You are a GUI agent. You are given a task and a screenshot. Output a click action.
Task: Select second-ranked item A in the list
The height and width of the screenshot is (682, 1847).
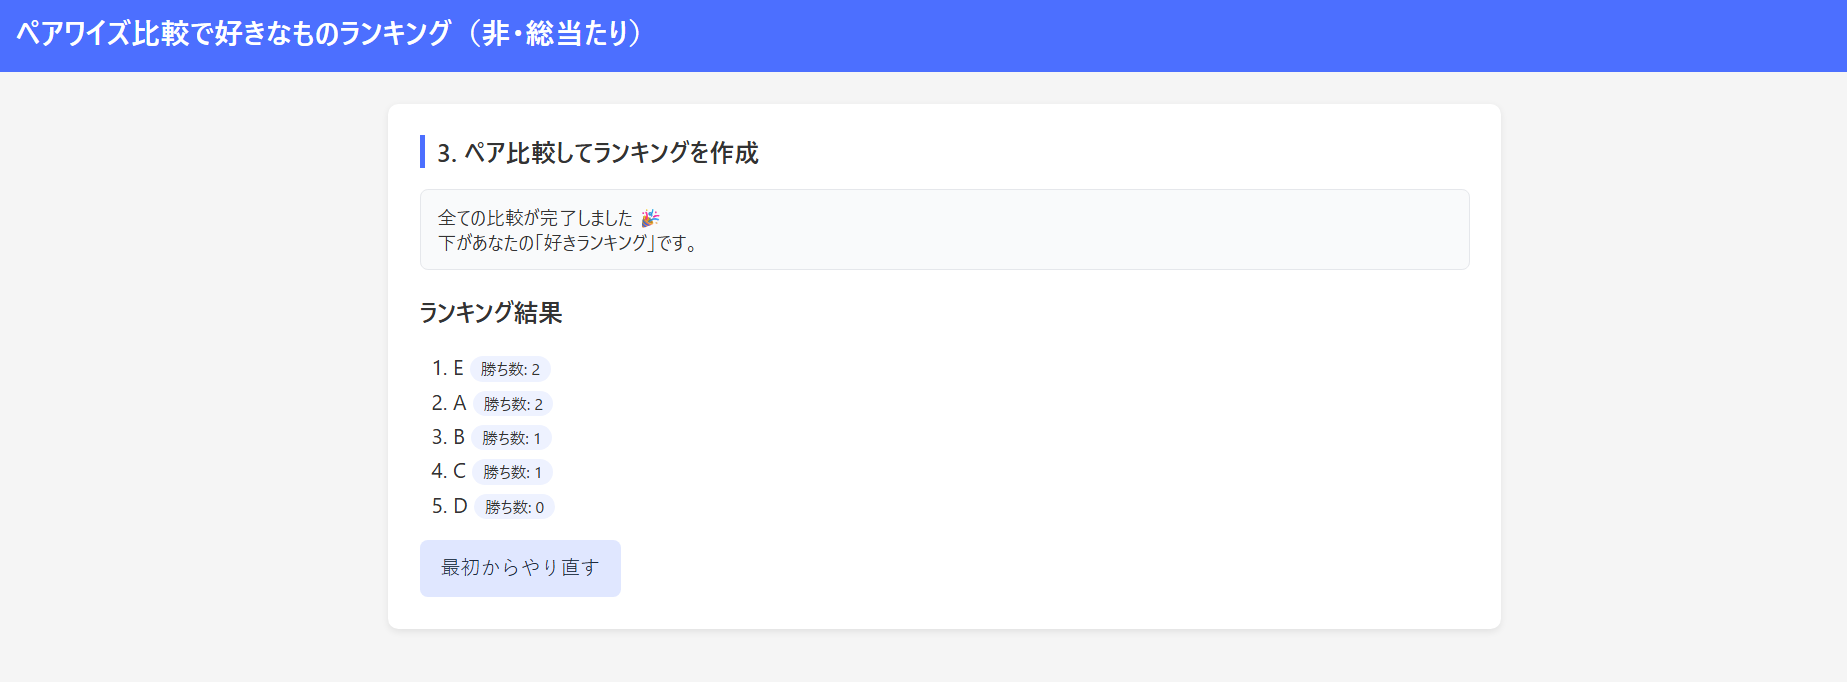click(x=459, y=403)
